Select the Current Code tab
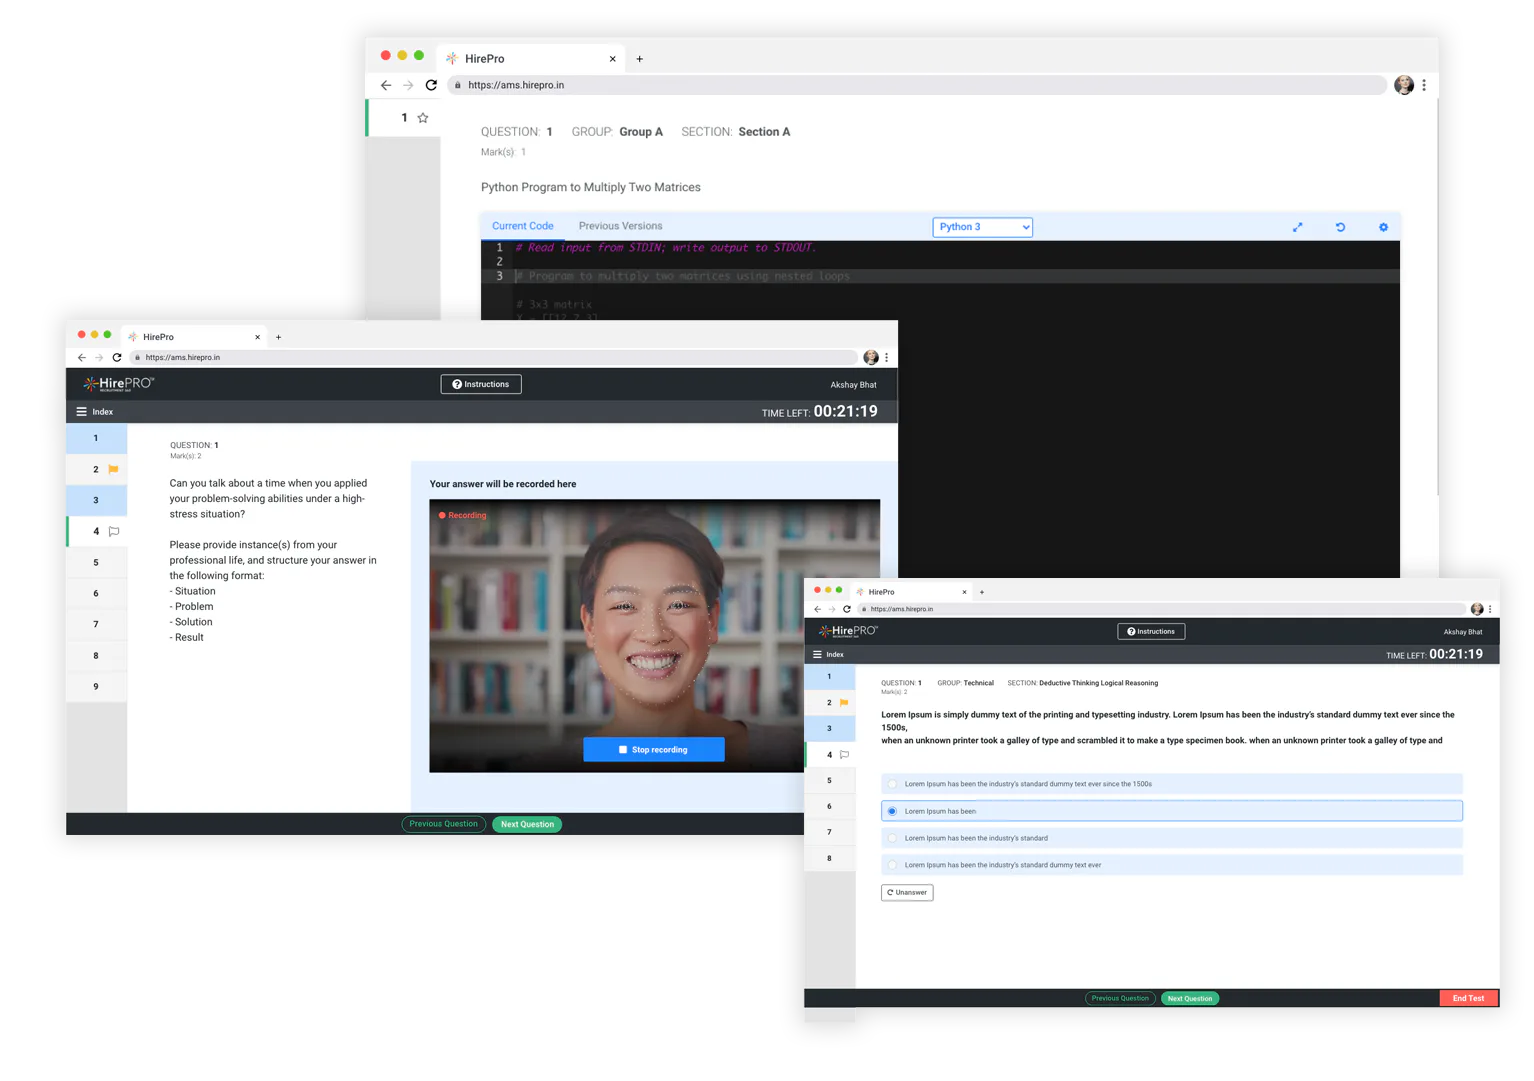The height and width of the screenshot is (1081, 1534). point(522,226)
